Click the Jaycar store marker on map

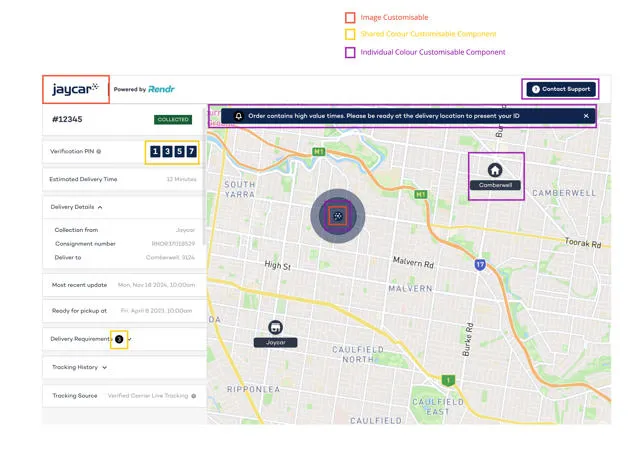click(x=276, y=327)
